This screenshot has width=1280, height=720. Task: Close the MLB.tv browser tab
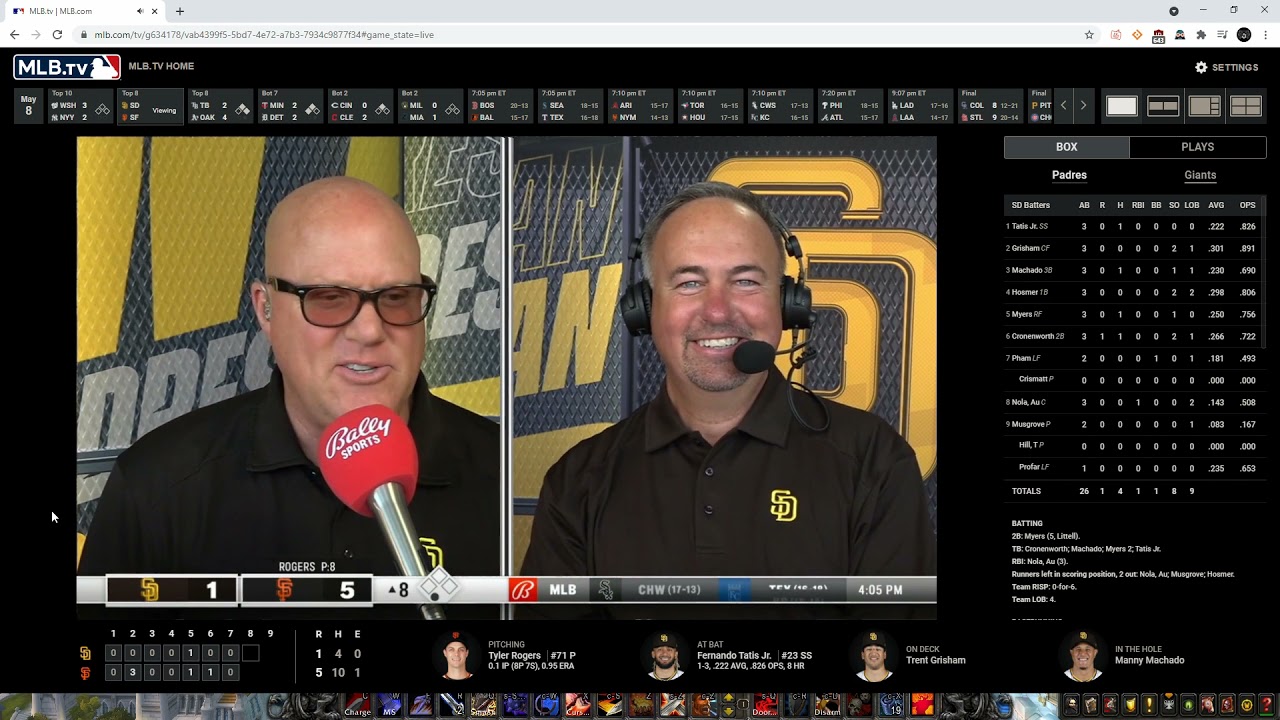(155, 11)
